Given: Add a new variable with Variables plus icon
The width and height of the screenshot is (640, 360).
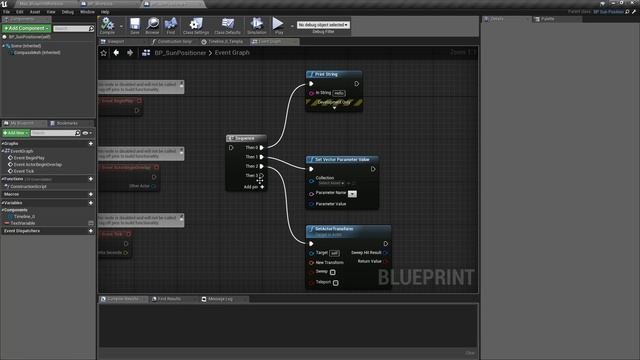Looking at the screenshot, I should (x=91, y=203).
